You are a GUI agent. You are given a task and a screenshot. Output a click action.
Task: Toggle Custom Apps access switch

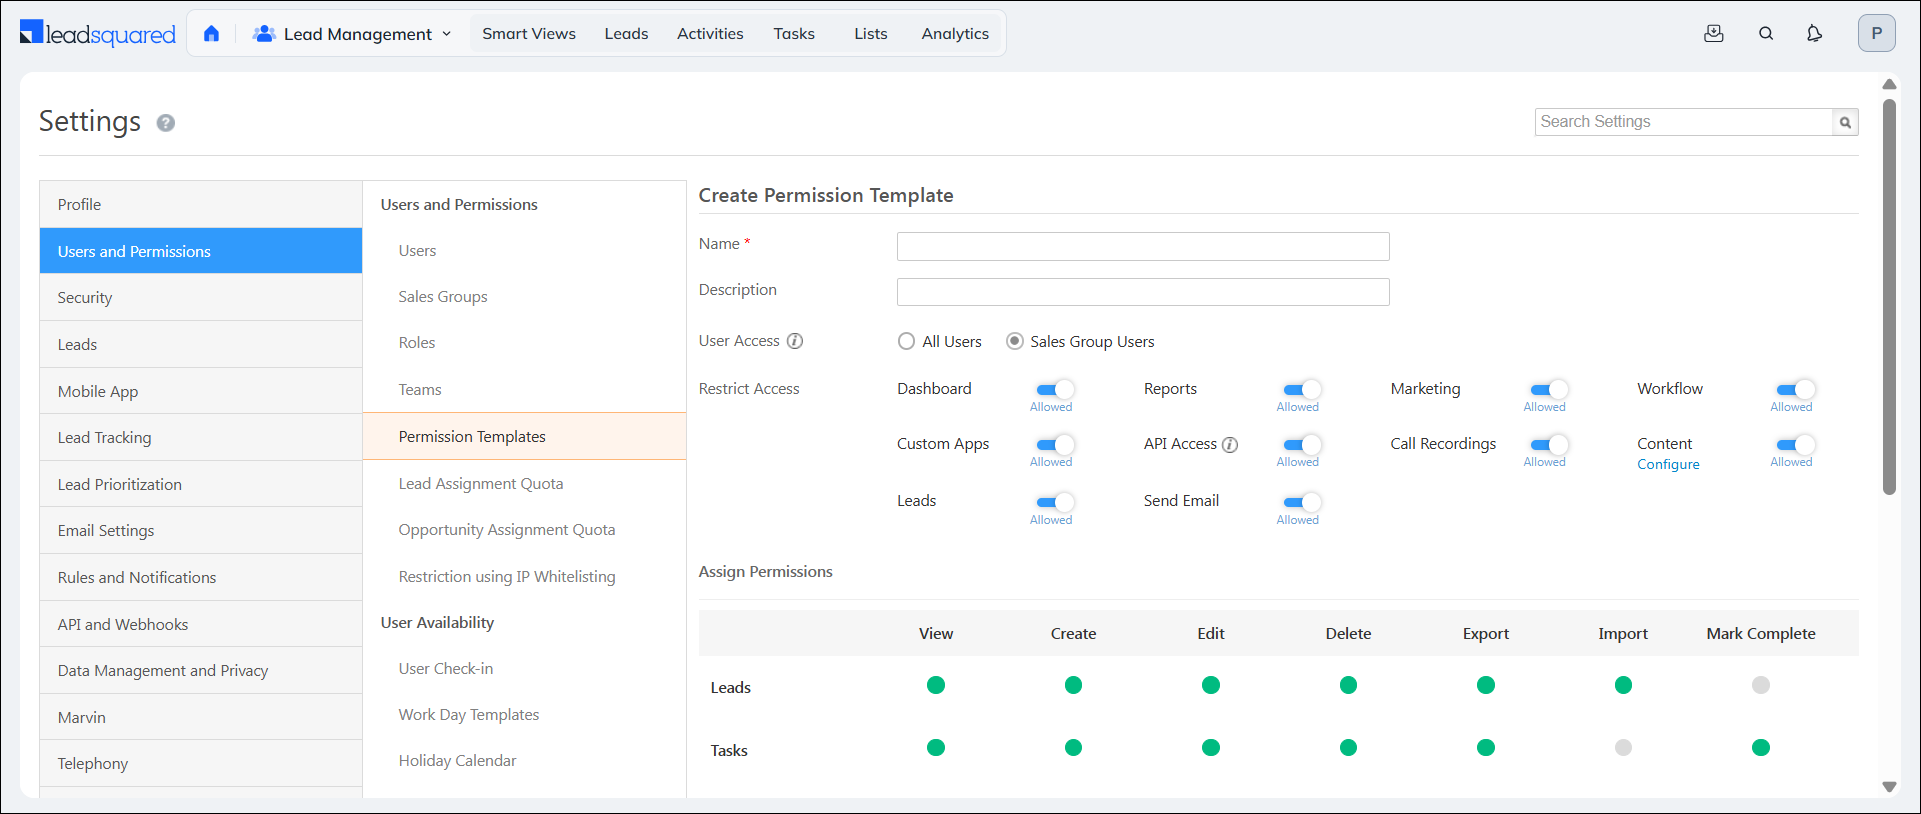click(x=1055, y=445)
